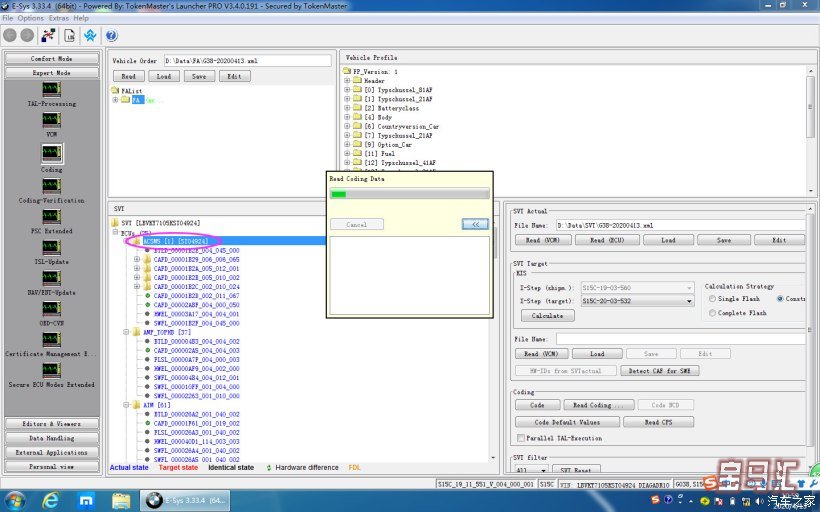820x512 pixels.
Task: Click the Vehicle Order file path field
Action: tap(247, 61)
